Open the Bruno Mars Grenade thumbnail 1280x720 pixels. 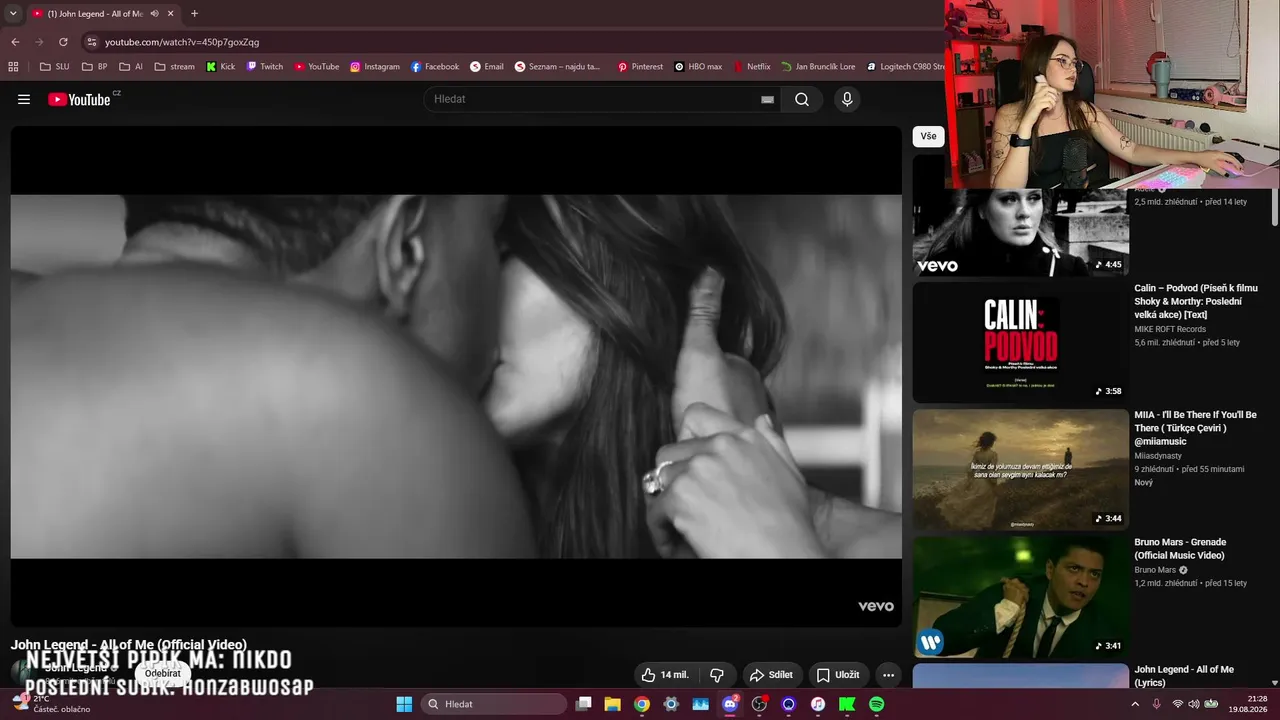[1020, 597]
